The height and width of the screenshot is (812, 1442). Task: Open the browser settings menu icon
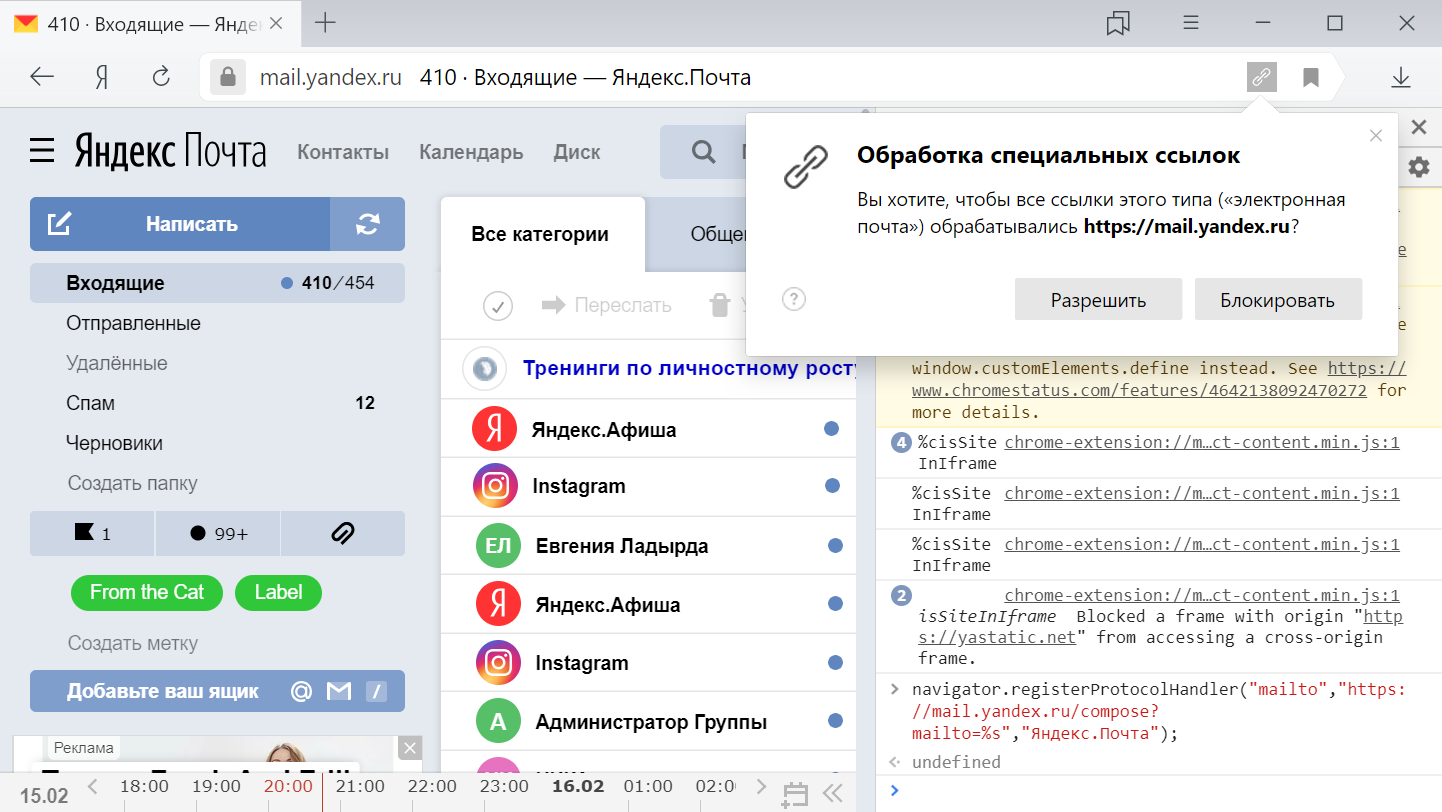1191,23
